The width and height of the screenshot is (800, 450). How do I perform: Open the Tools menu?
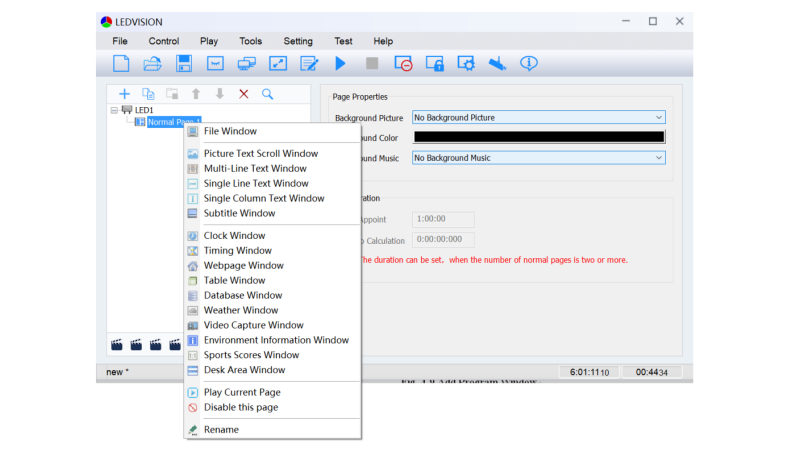click(x=251, y=41)
